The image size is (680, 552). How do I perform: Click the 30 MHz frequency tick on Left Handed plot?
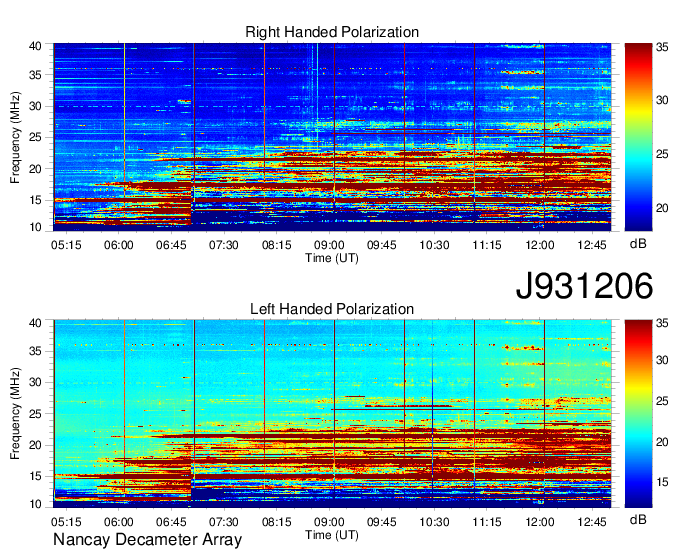(x=35, y=382)
